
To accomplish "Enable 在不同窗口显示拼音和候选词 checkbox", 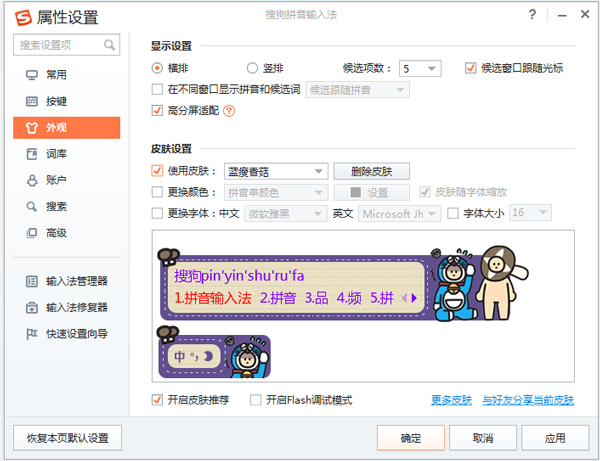I will (x=157, y=90).
